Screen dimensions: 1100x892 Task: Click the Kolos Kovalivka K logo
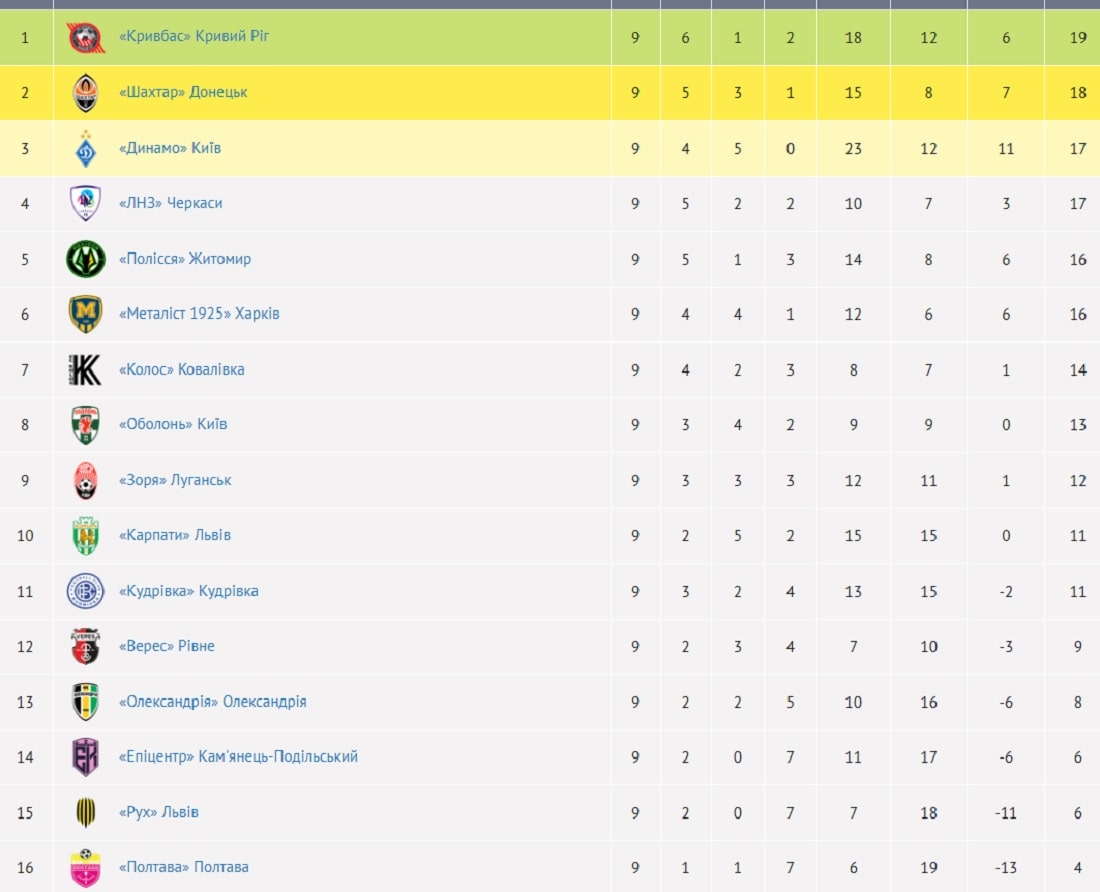click(x=85, y=370)
